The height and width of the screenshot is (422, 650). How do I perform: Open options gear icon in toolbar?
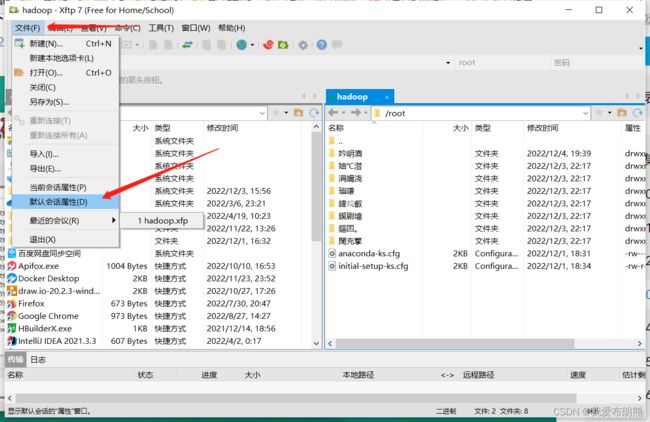click(303, 45)
